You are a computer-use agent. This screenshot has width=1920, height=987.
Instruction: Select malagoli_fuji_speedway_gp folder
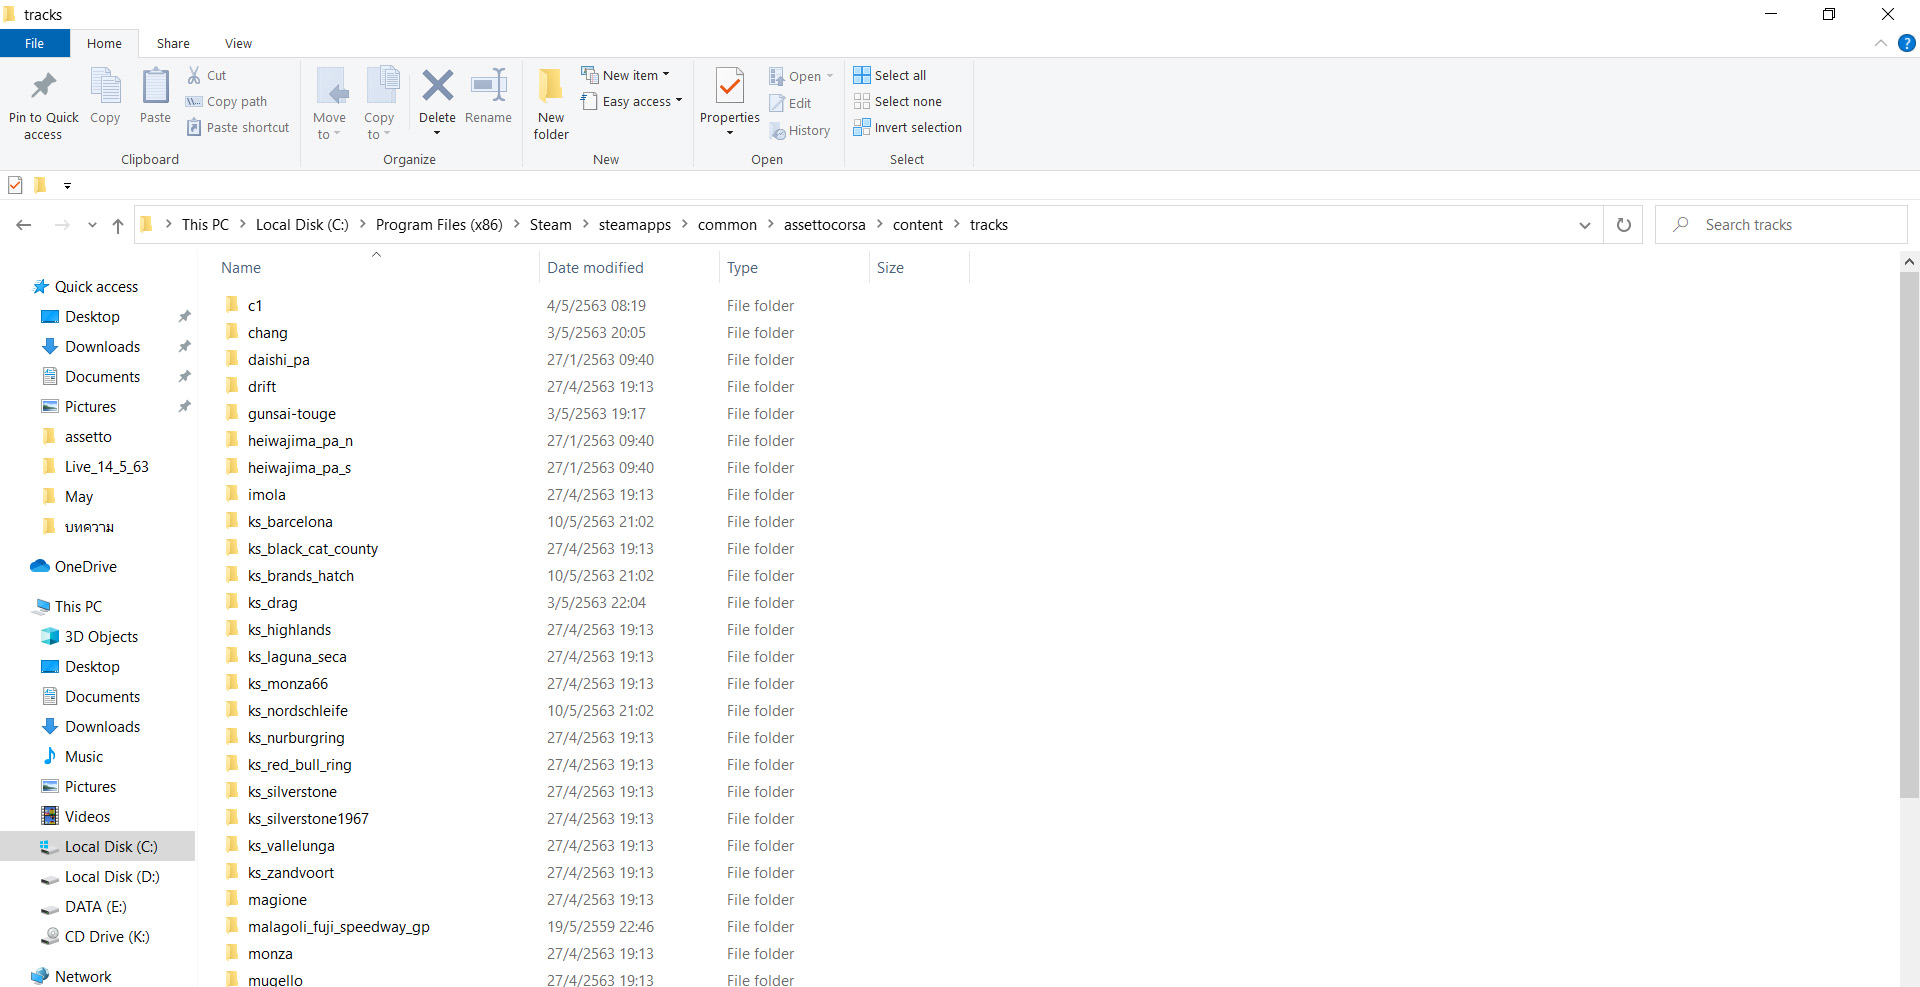click(x=339, y=926)
